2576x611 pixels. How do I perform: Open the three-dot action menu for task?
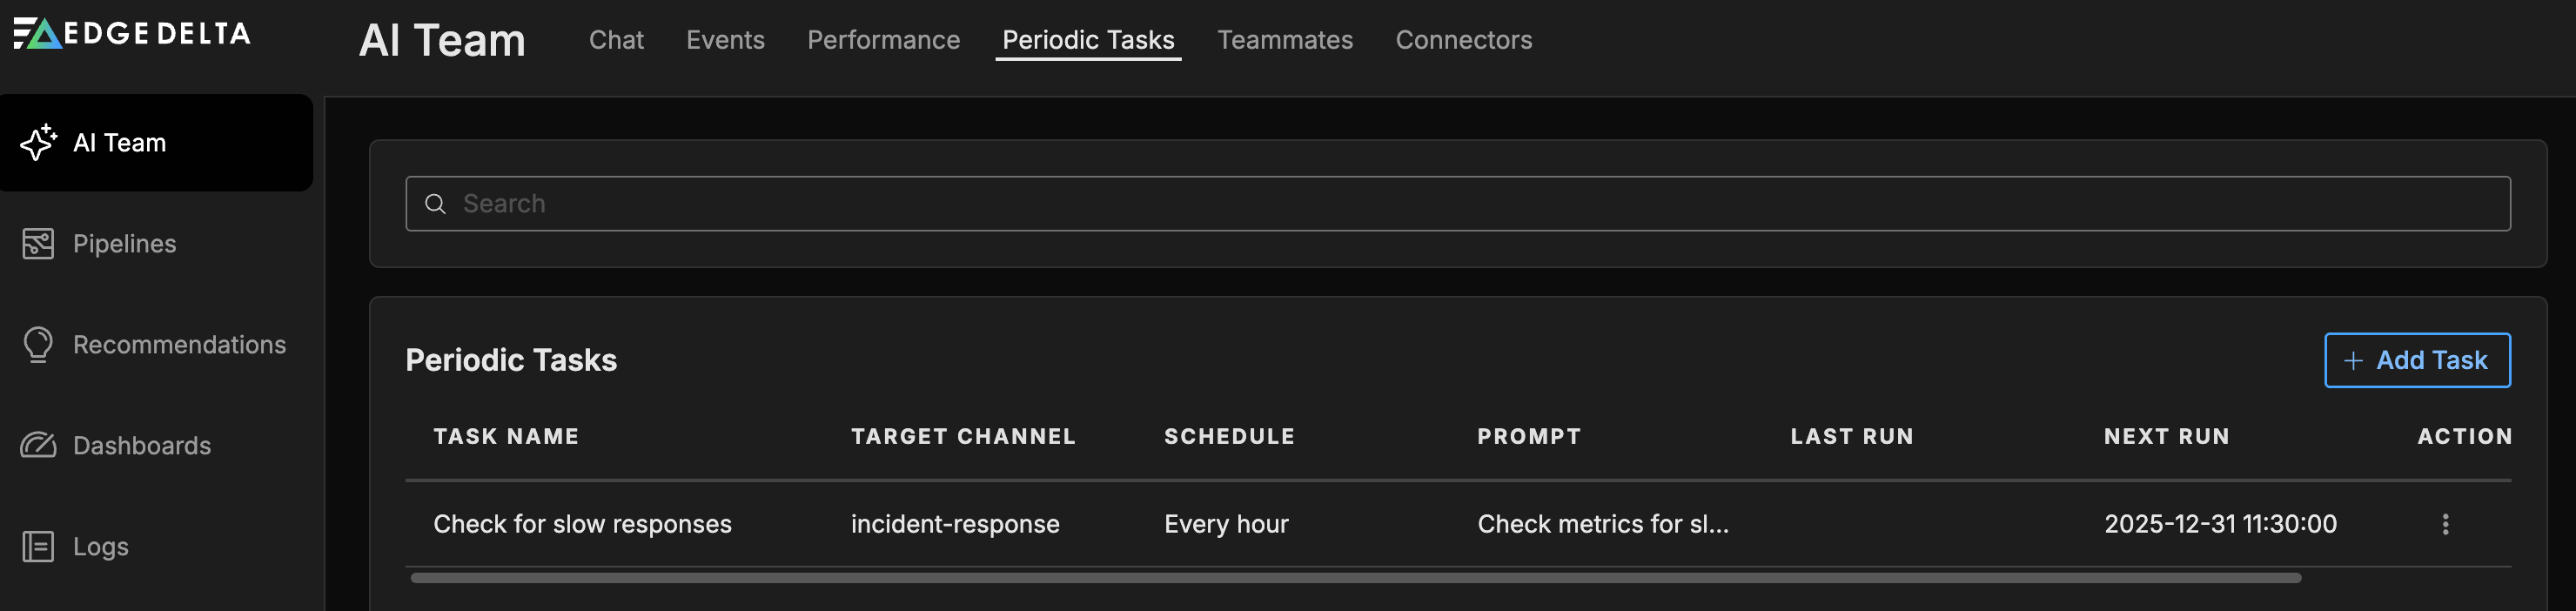2445,524
